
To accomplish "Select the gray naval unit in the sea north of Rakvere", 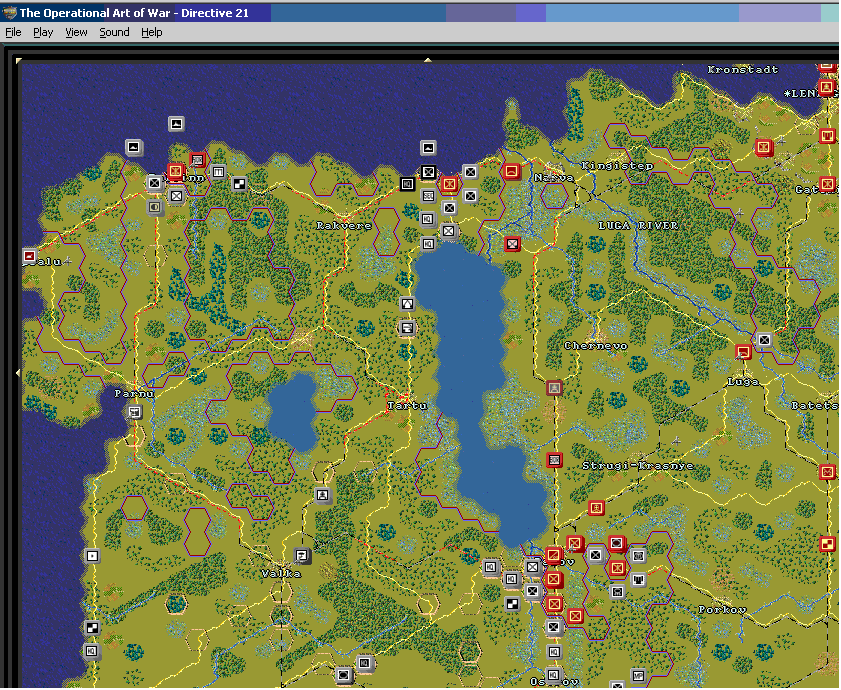I will click(x=428, y=148).
